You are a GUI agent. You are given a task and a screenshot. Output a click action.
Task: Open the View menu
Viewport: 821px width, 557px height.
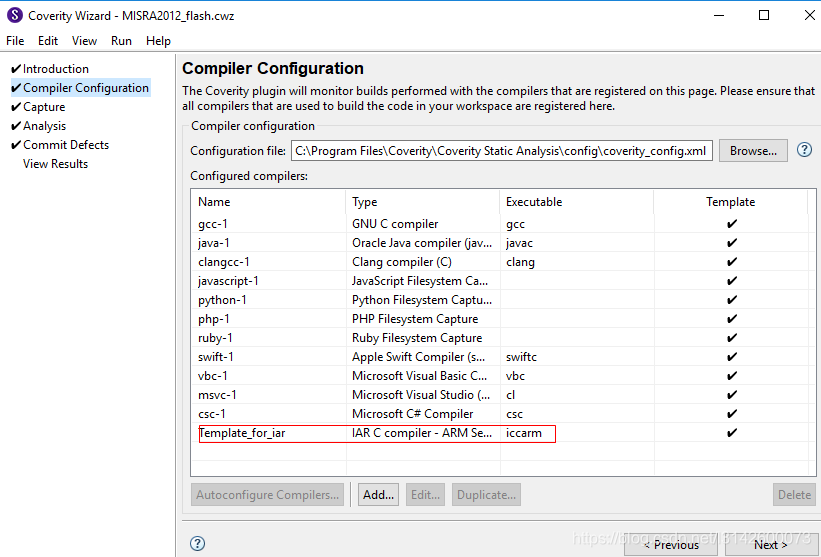coord(84,41)
